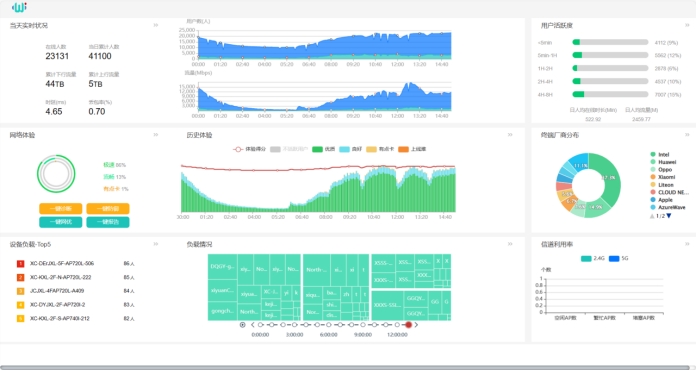The width and height of the screenshot is (697, 371).
Task: Select timeline marker above 6:00:00
Action: pos(328,325)
